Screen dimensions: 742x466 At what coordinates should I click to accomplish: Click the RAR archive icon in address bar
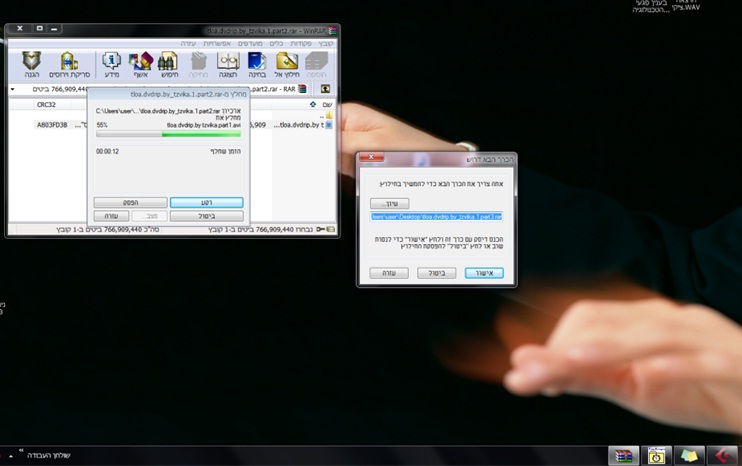pos(302,89)
